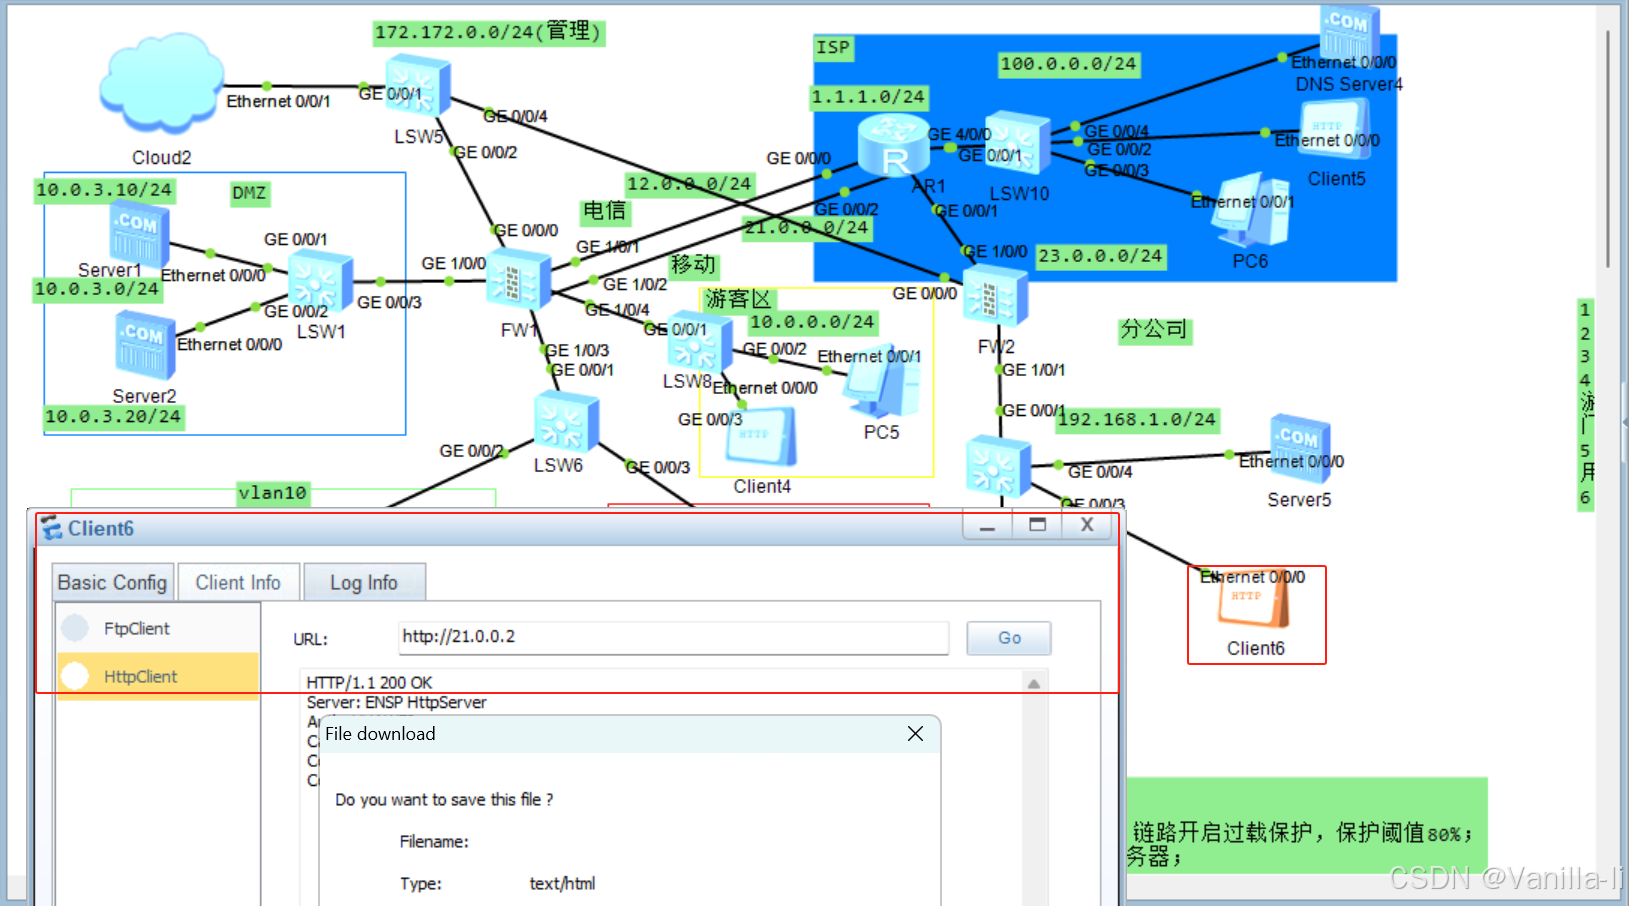The height and width of the screenshot is (906, 1629).
Task: Click the LSW1 switch icon
Action: click(321, 282)
